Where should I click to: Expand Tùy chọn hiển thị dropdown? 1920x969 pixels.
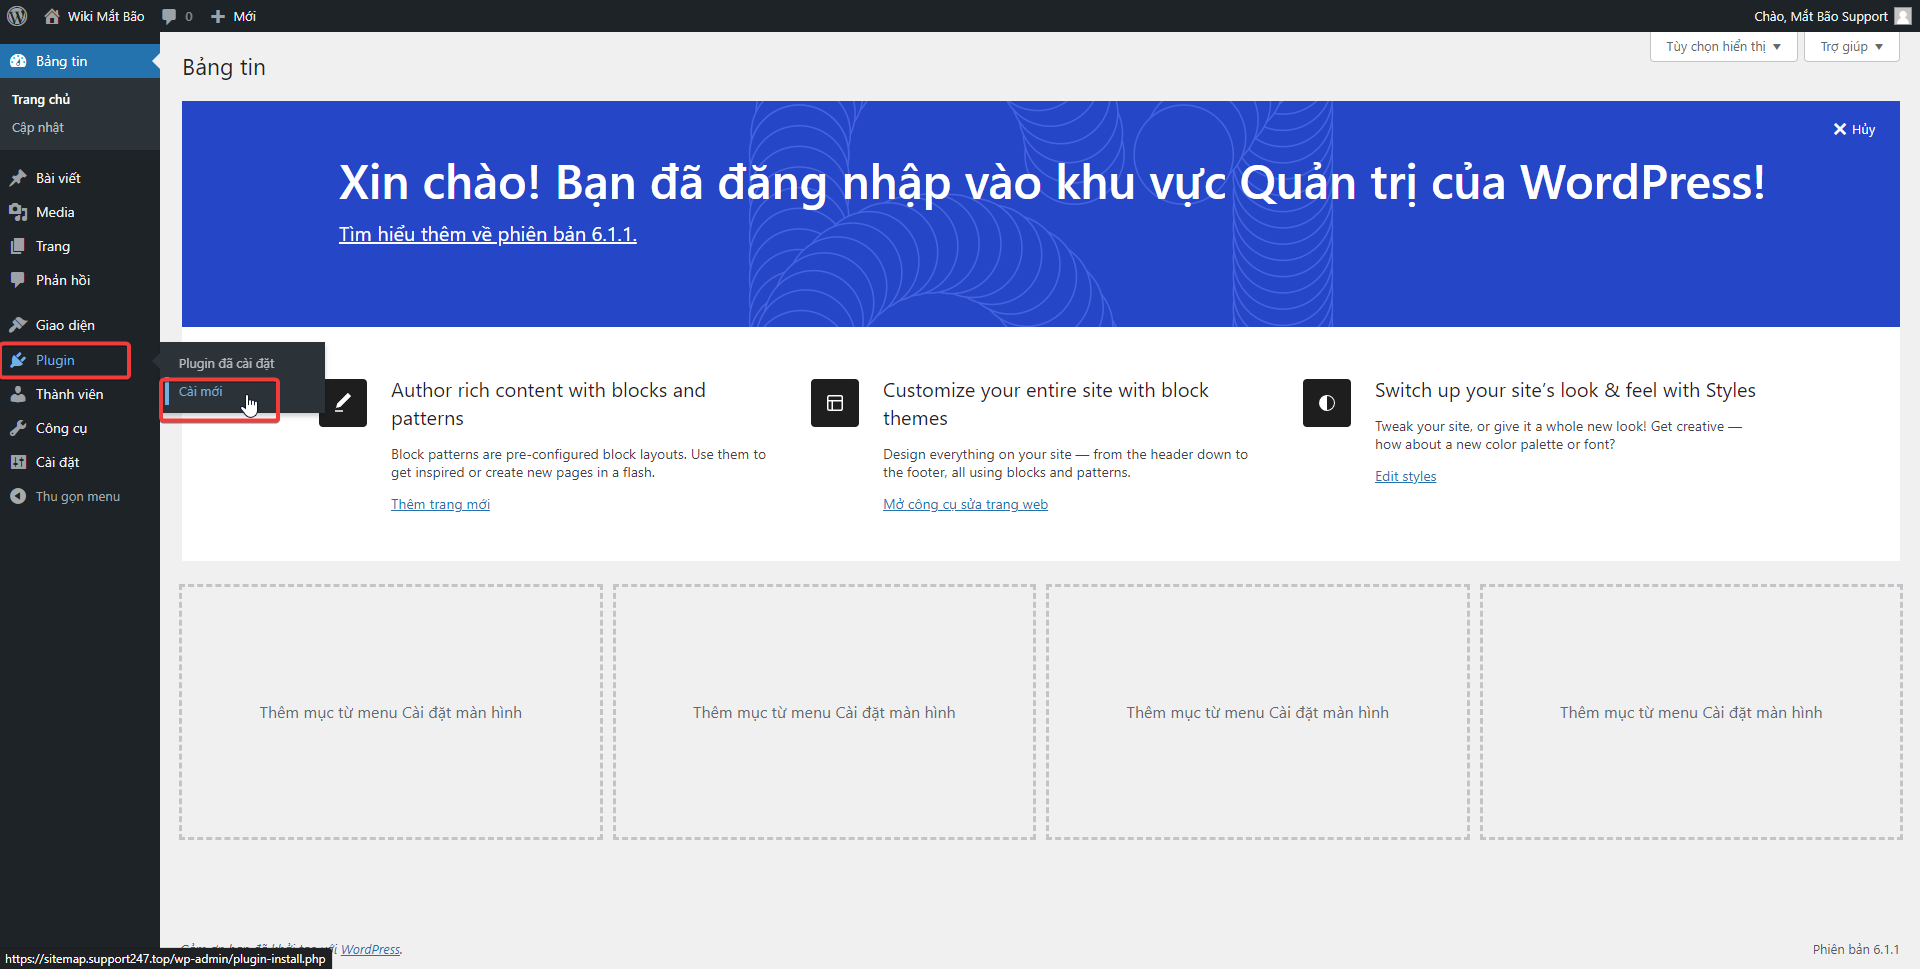1723,46
